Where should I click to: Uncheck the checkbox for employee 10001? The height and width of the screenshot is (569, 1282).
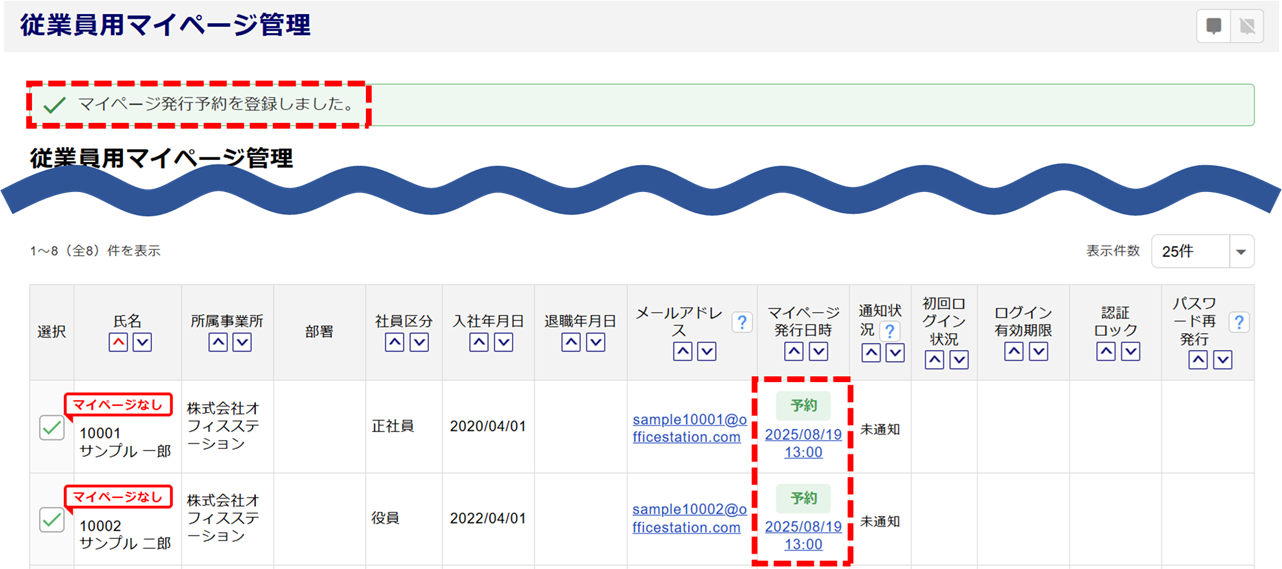point(52,428)
